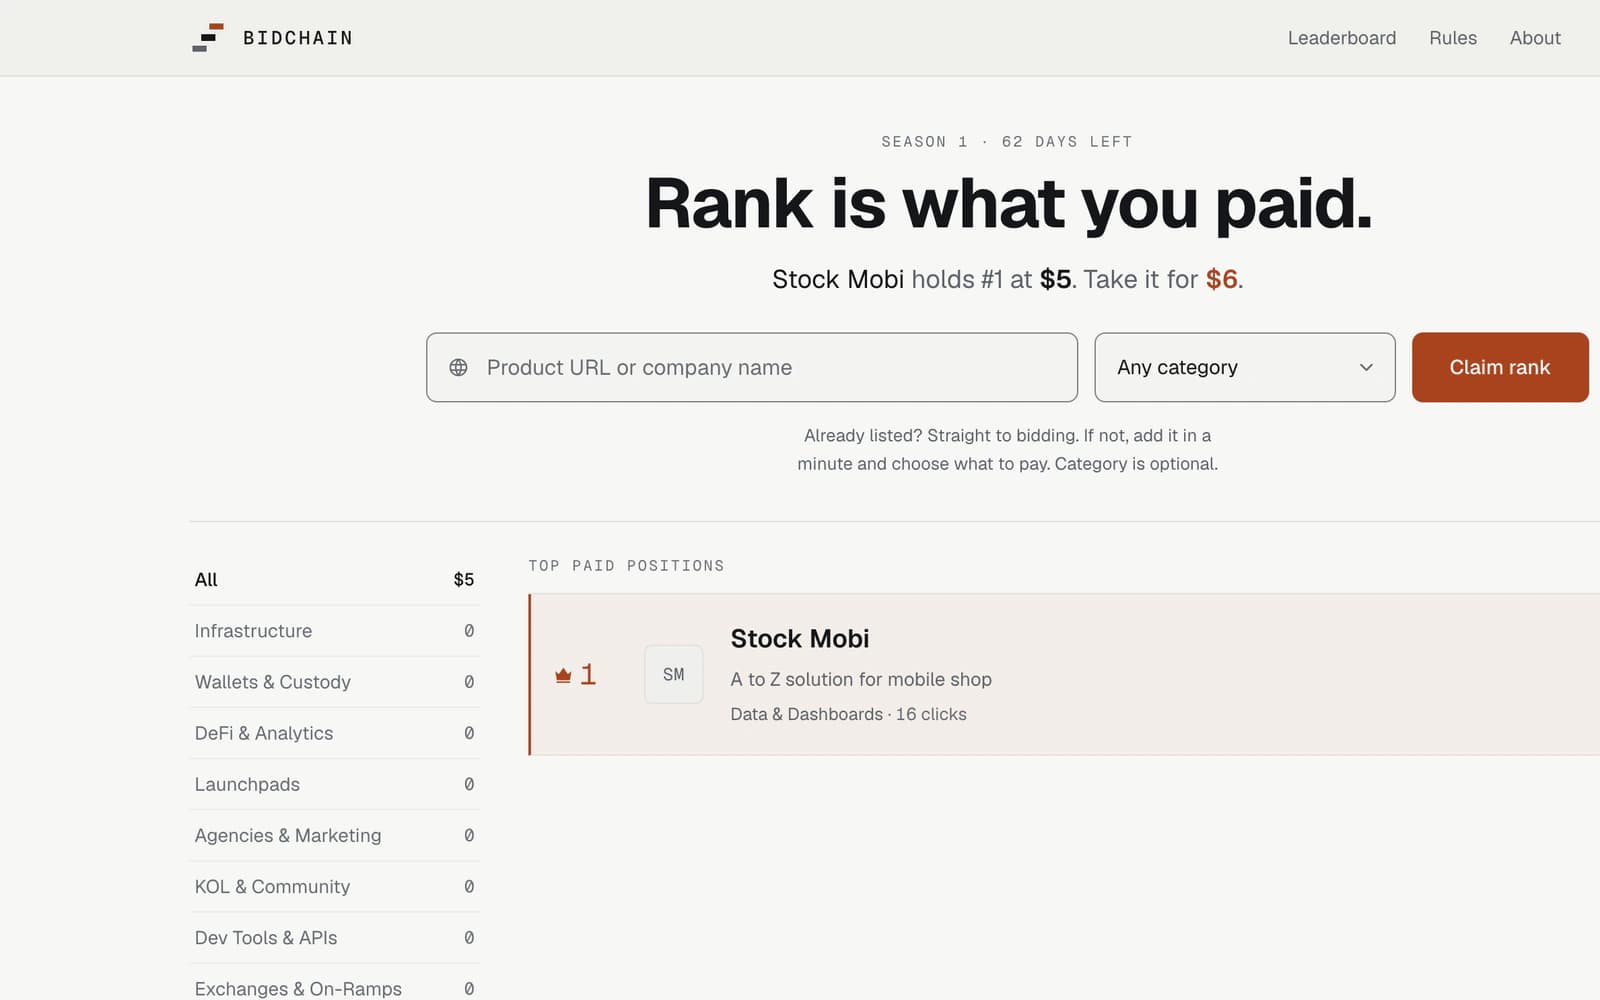Click the $5 amount beside All
1600x1000 pixels.
(464, 580)
